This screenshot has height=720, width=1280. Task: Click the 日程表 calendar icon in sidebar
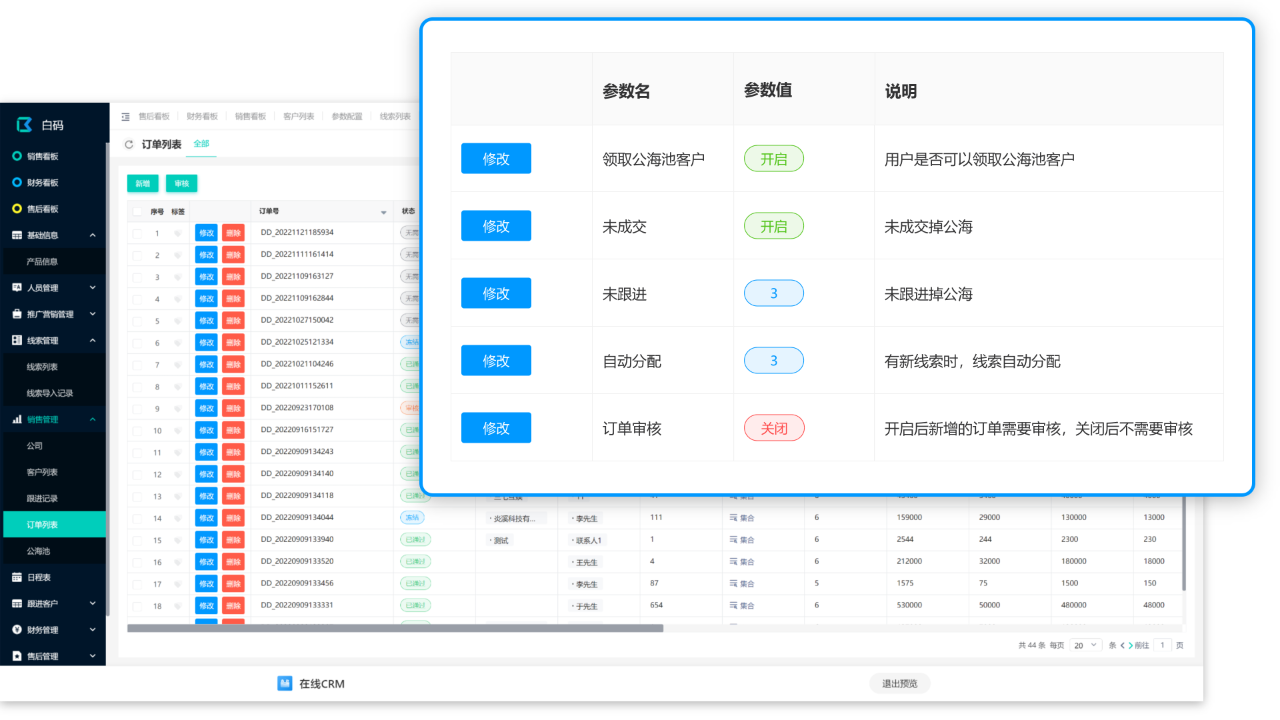click(x=17, y=577)
